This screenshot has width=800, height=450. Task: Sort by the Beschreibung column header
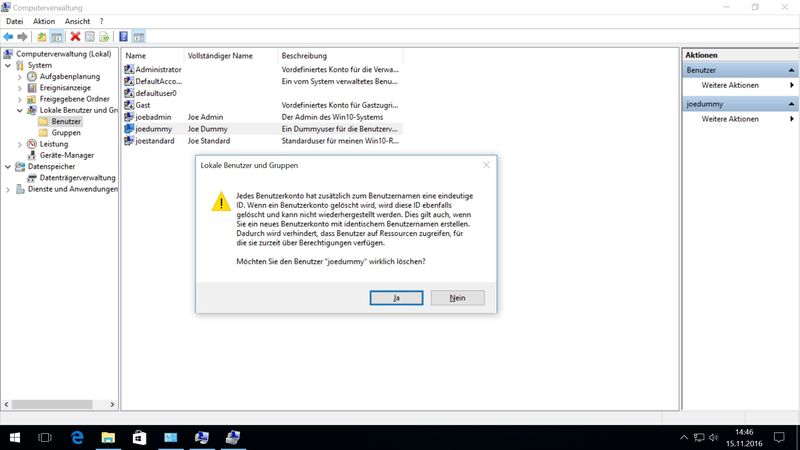tap(340, 56)
